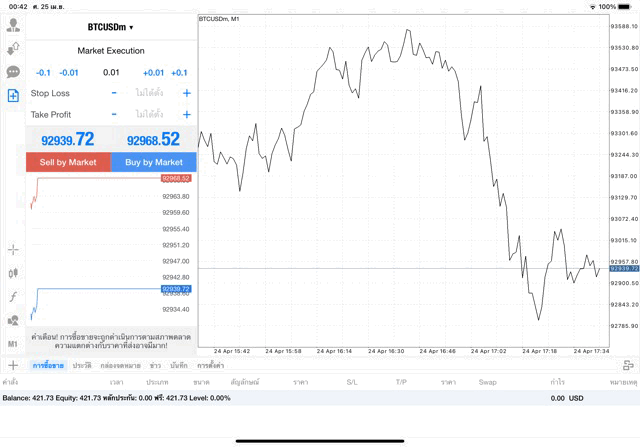Add +0.1 to trade volume
The image size is (640, 447).
coord(179,72)
